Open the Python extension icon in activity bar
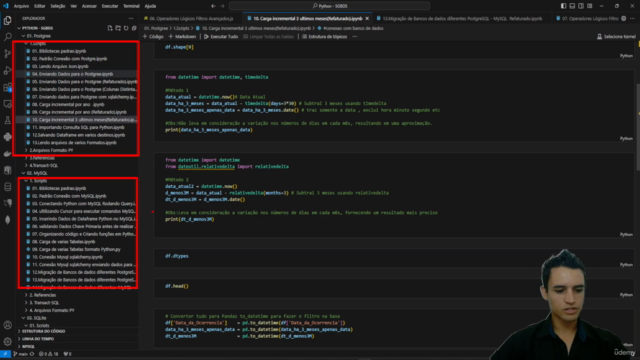The height and width of the screenshot is (360, 640). point(7,137)
